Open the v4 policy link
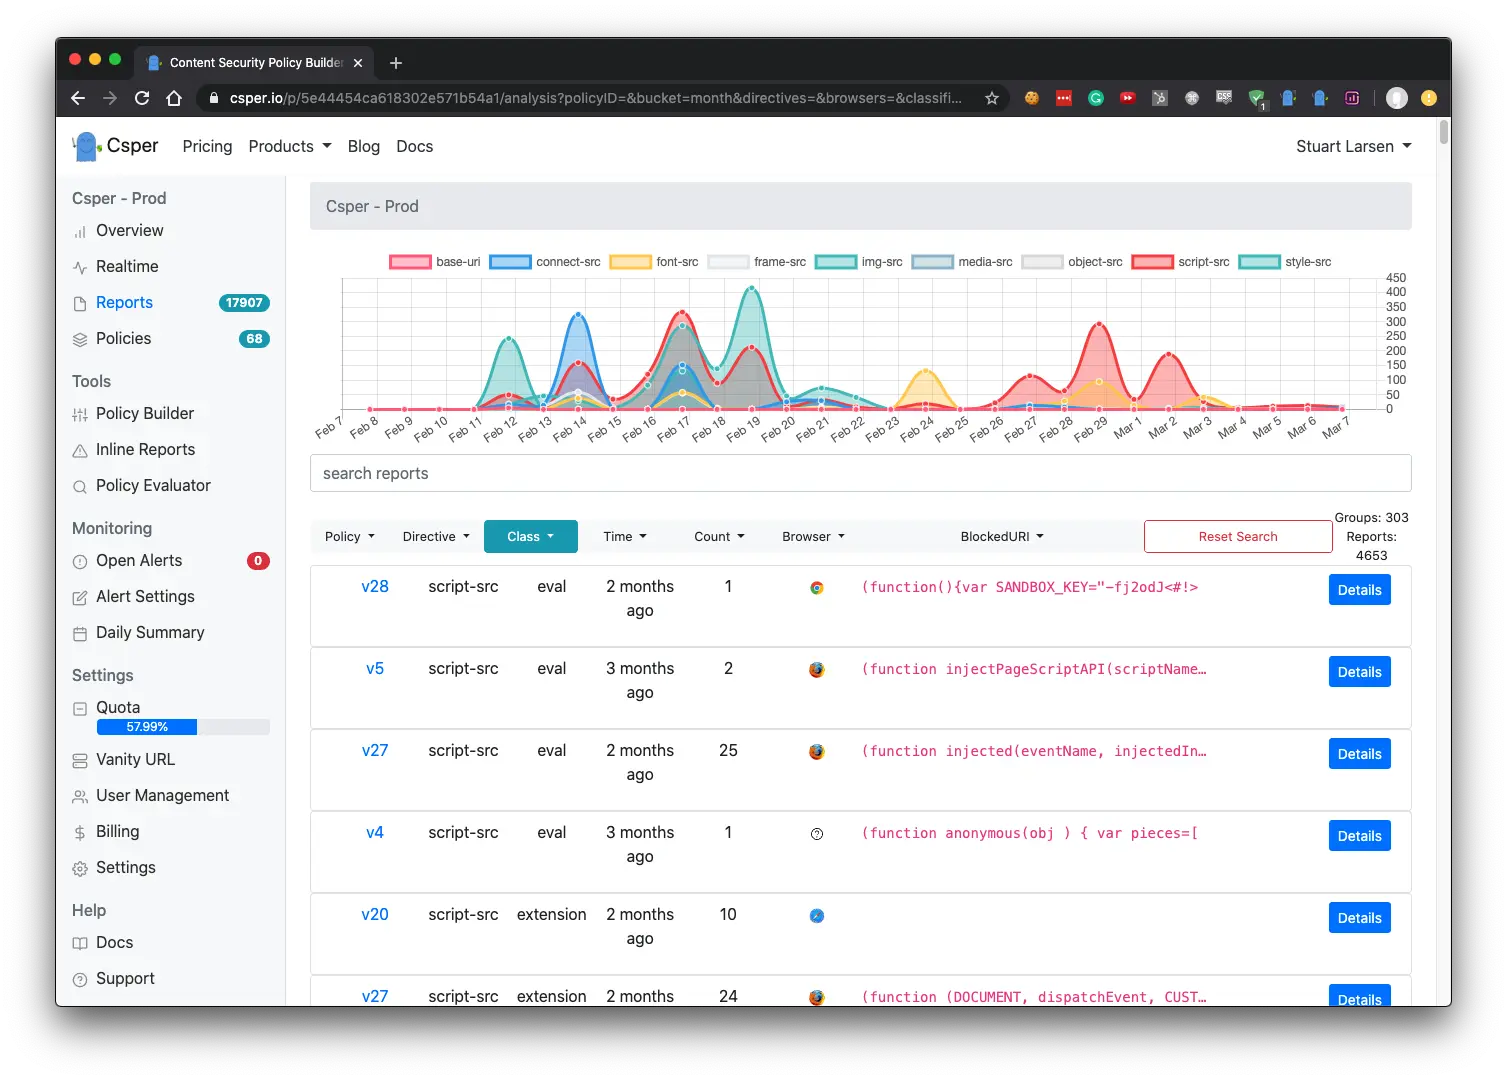 coord(375,833)
